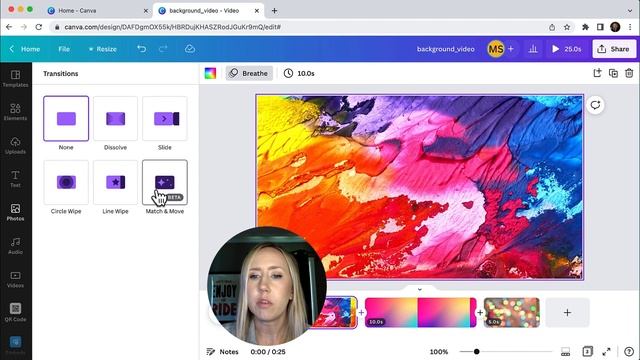Edit the background_video design title

pyautogui.click(x=446, y=49)
